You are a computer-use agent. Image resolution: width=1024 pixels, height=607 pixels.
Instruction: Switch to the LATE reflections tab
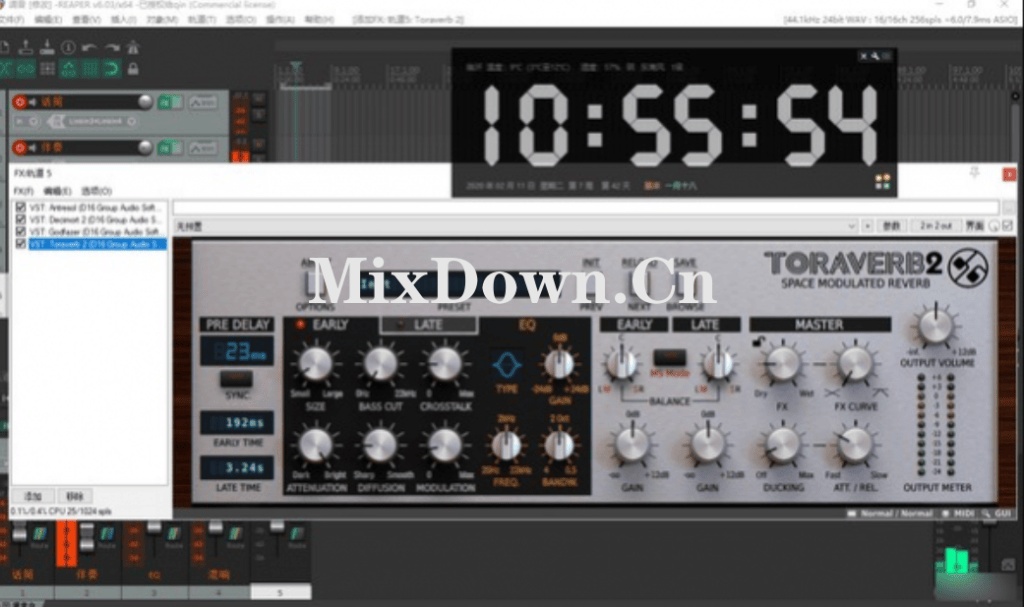click(x=428, y=325)
